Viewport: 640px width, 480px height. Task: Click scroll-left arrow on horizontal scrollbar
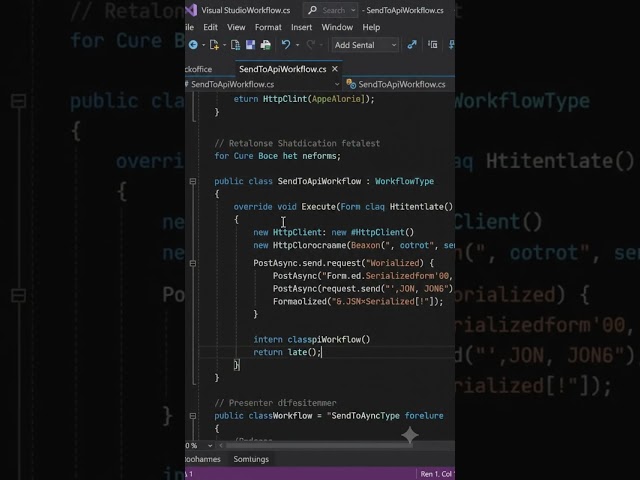[x=221, y=445]
